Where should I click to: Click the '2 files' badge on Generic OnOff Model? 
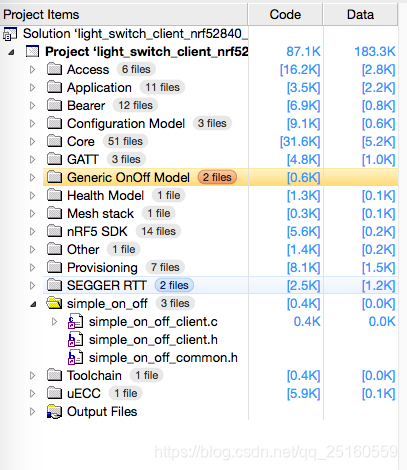click(x=217, y=177)
